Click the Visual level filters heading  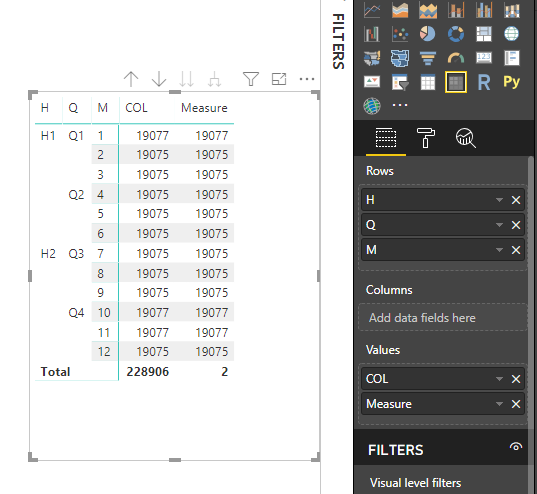pyautogui.click(x=415, y=483)
